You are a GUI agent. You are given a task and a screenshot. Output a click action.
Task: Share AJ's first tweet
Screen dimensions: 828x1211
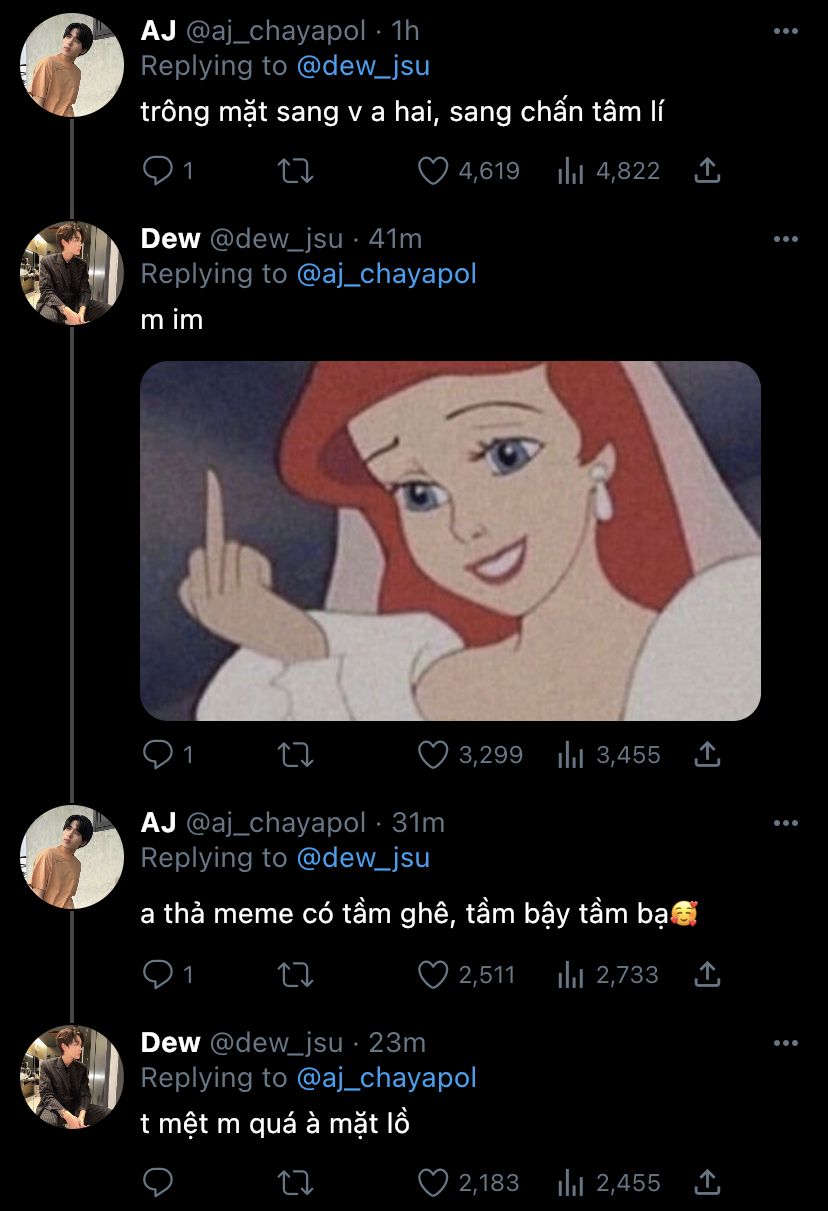707,172
